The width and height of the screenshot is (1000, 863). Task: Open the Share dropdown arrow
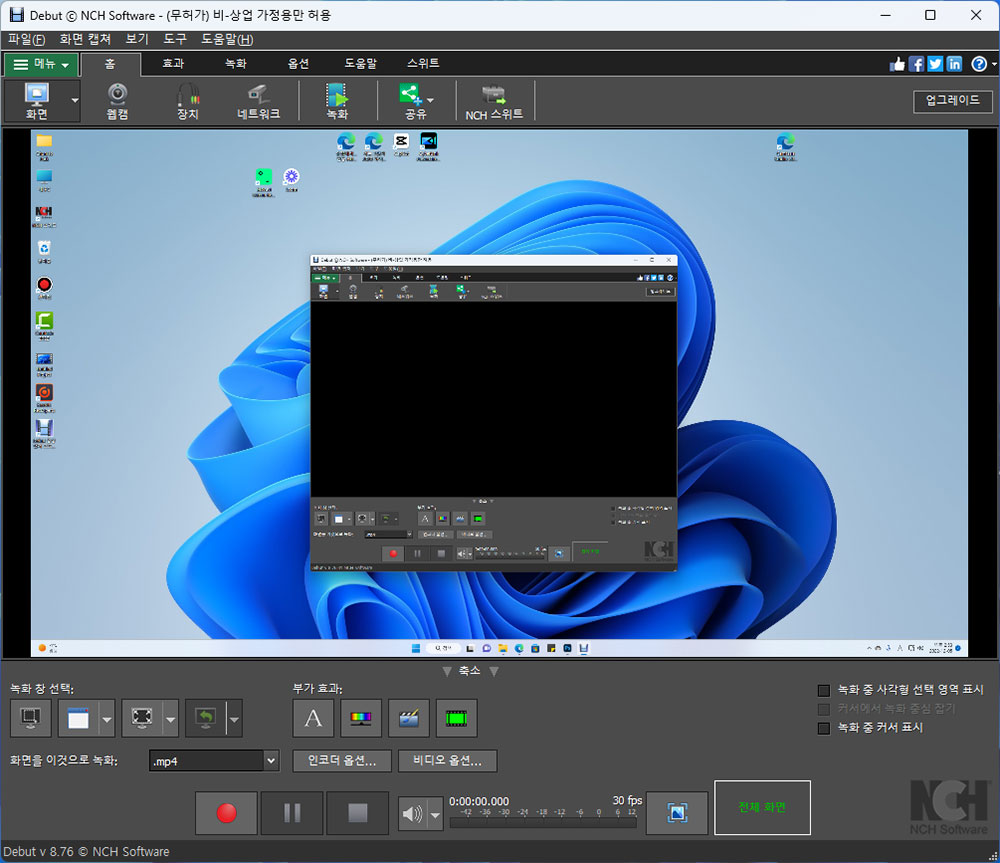430,100
